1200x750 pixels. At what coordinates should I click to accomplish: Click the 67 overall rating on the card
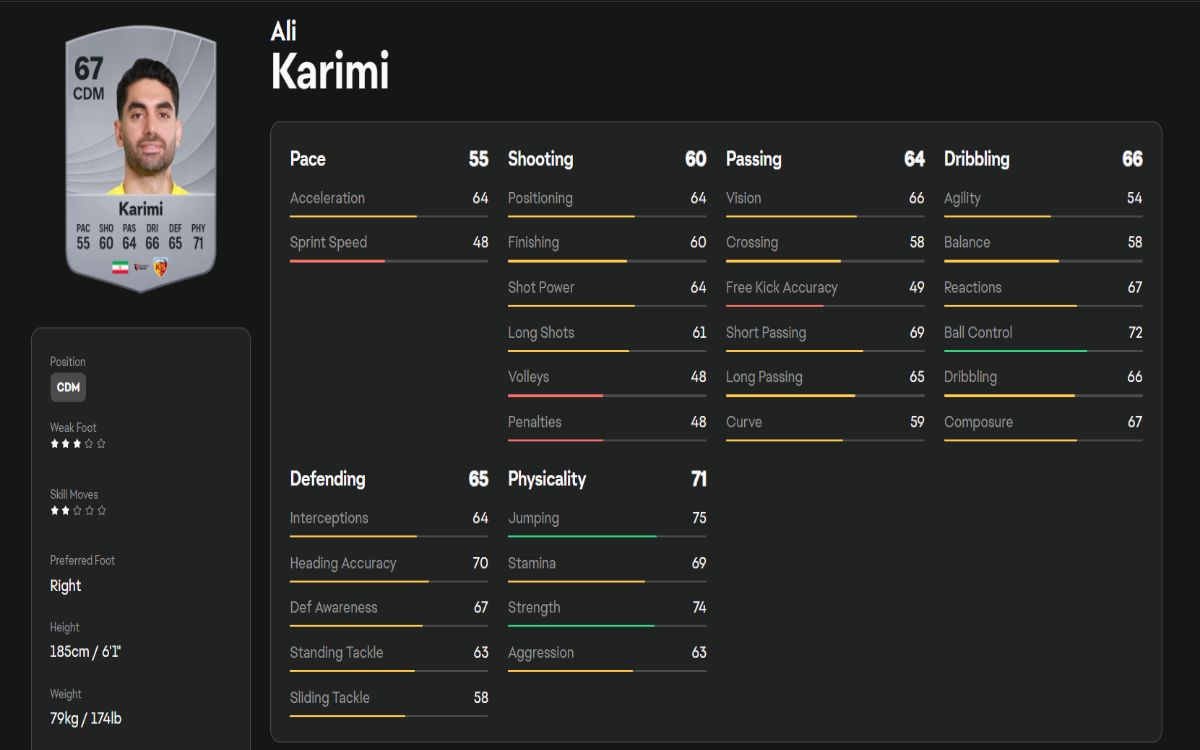click(88, 69)
